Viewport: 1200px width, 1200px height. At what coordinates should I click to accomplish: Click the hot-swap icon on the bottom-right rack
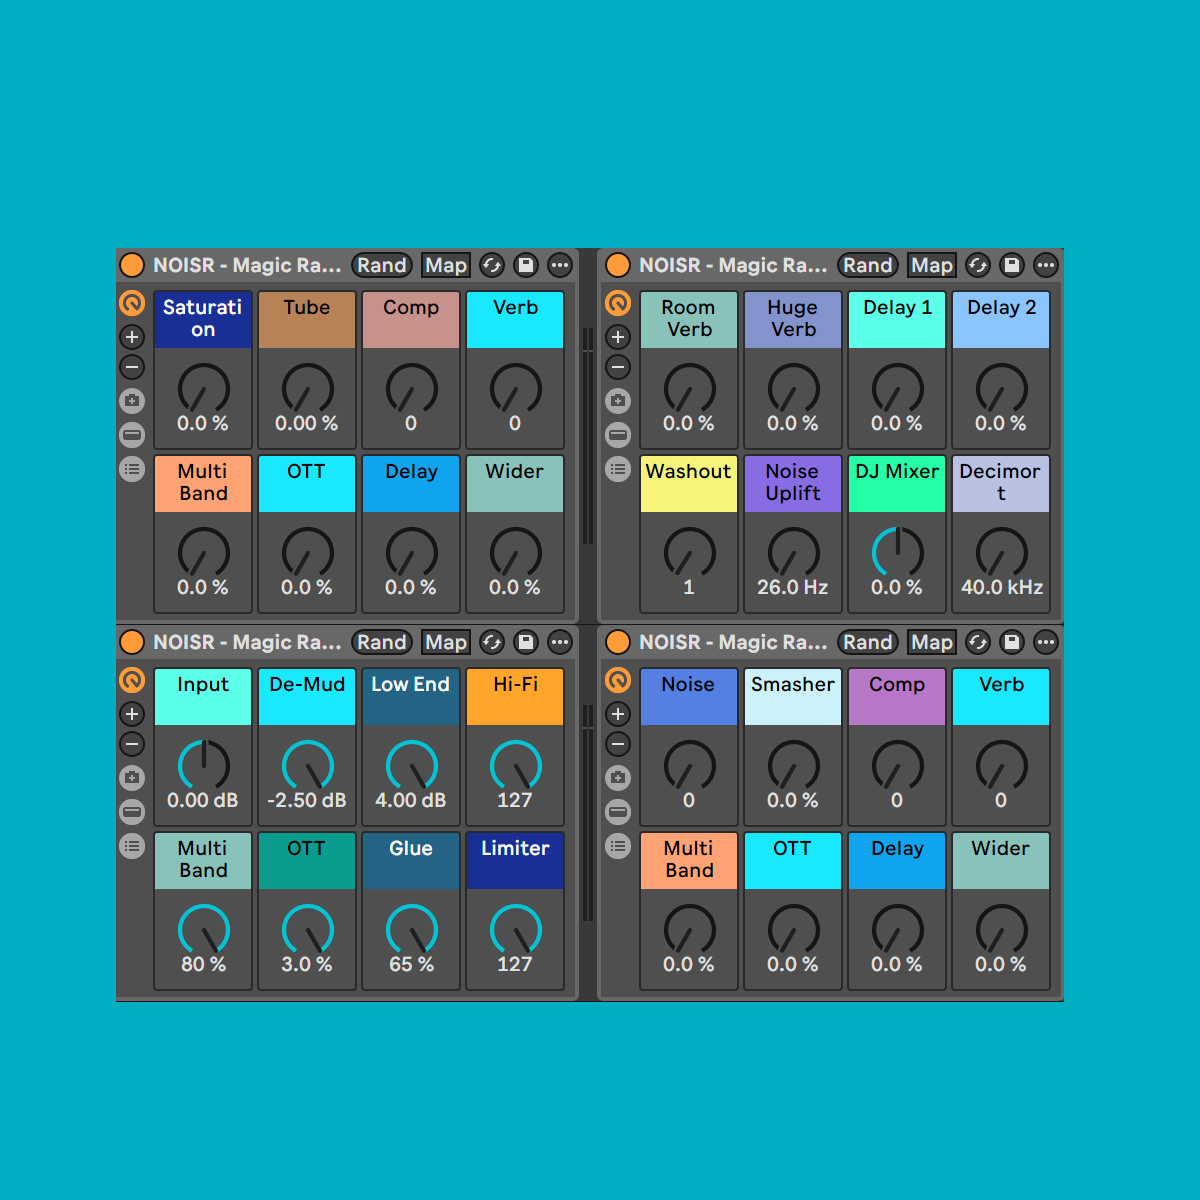977,642
